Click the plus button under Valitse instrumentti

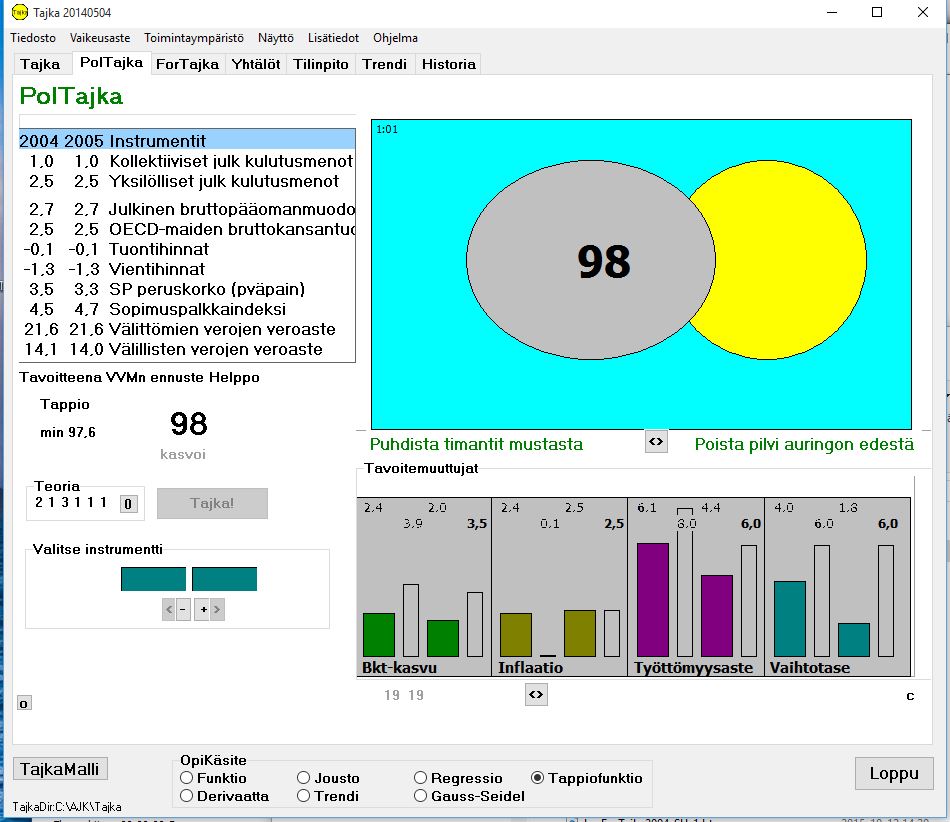pyautogui.click(x=201, y=609)
